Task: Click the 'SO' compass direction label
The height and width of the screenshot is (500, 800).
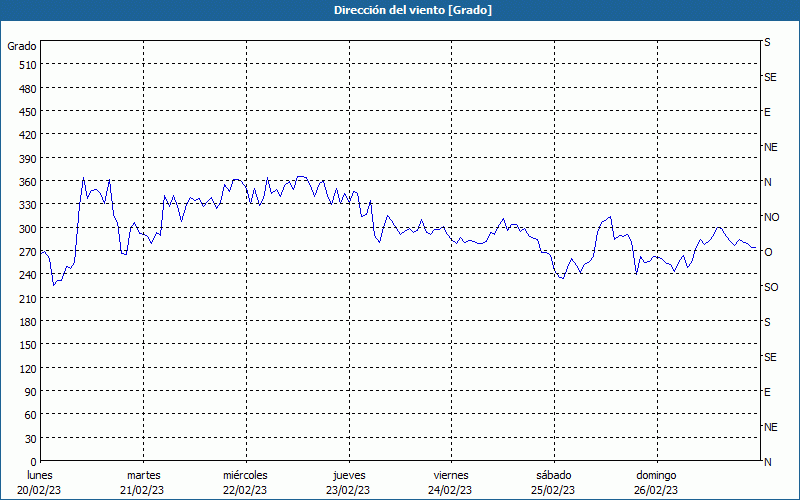Action: tap(771, 287)
